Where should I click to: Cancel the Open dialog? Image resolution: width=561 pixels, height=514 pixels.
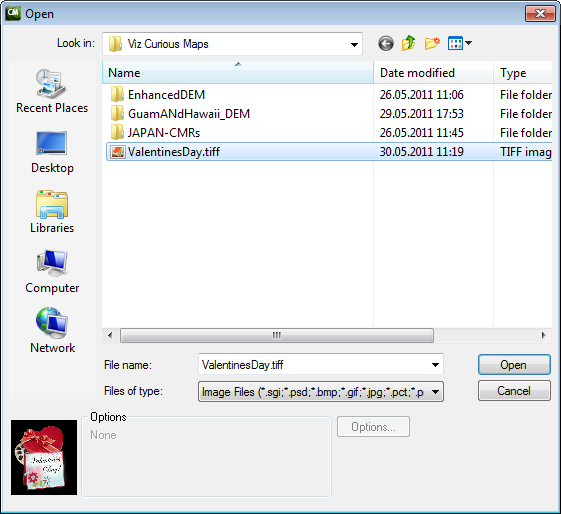[x=514, y=391]
